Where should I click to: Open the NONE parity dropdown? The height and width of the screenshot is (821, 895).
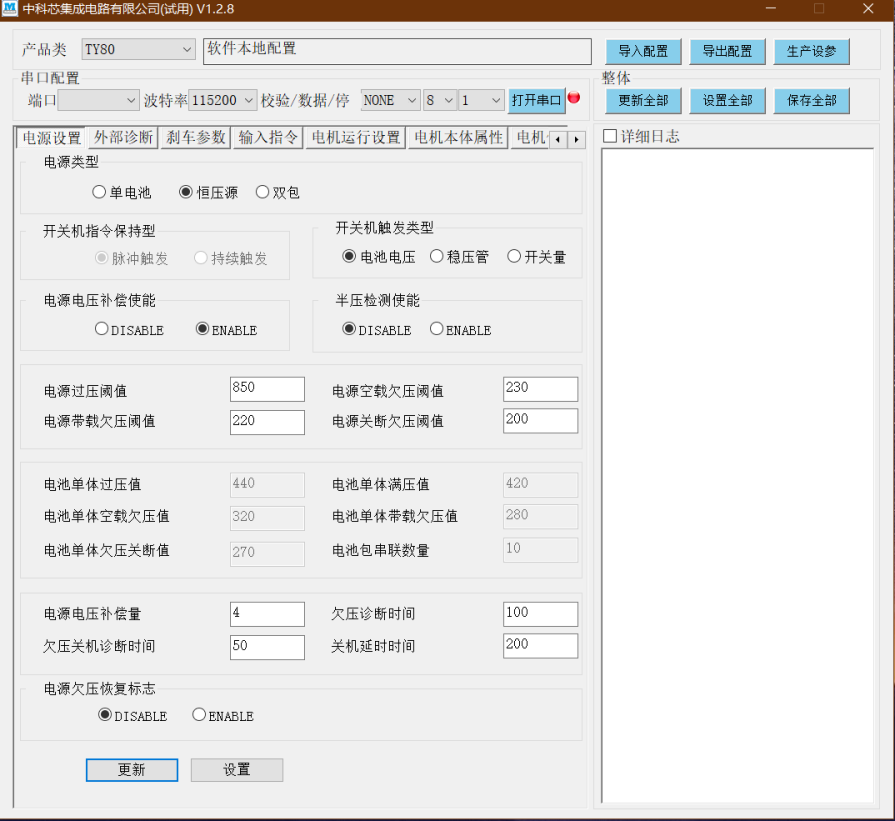(391, 100)
